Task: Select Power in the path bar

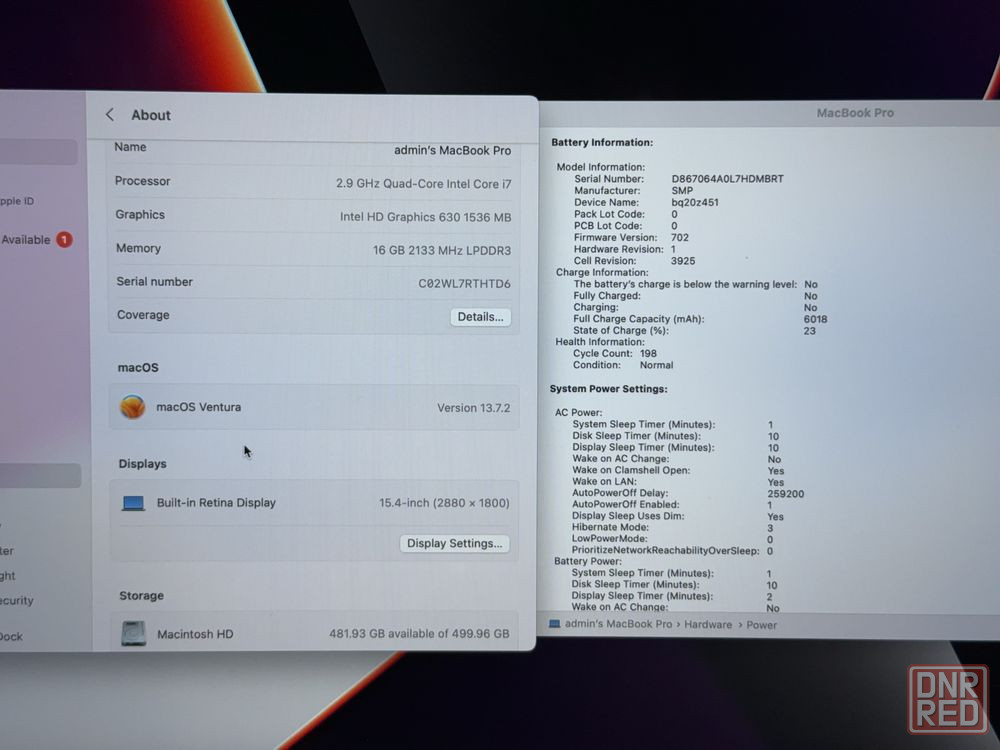Action: click(x=761, y=625)
